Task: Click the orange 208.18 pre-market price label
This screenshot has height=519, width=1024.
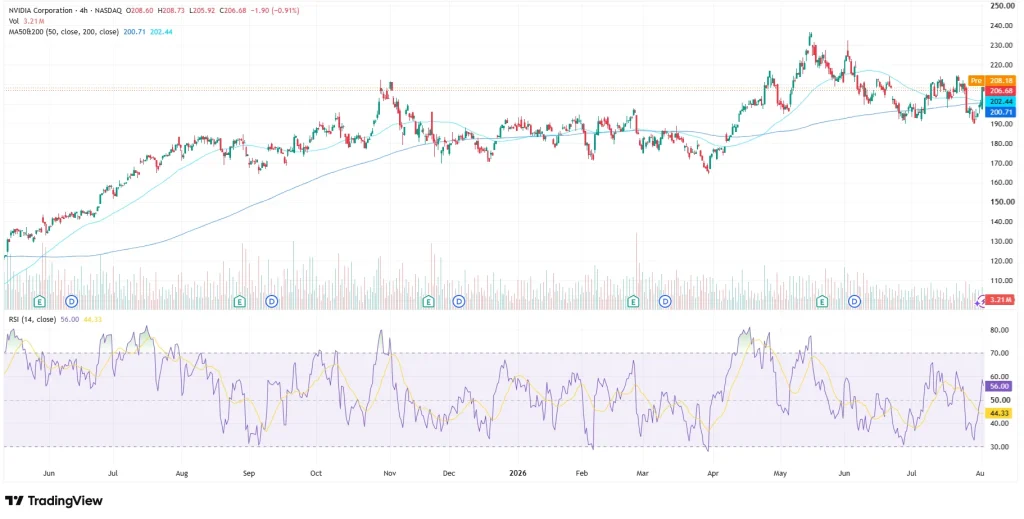Action: [1000, 81]
